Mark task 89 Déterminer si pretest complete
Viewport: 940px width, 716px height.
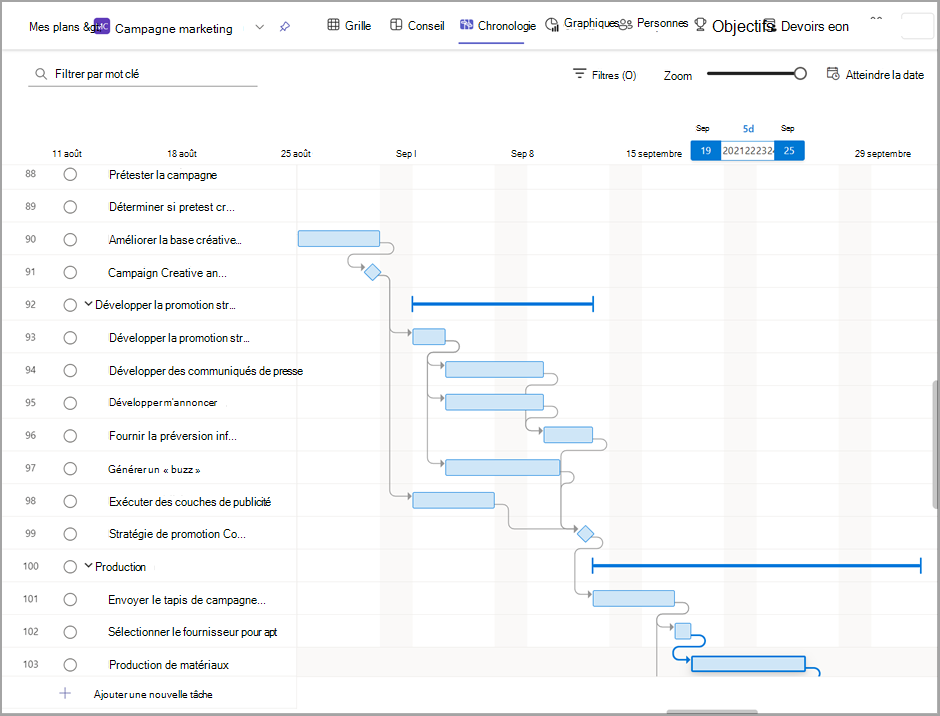pos(70,207)
